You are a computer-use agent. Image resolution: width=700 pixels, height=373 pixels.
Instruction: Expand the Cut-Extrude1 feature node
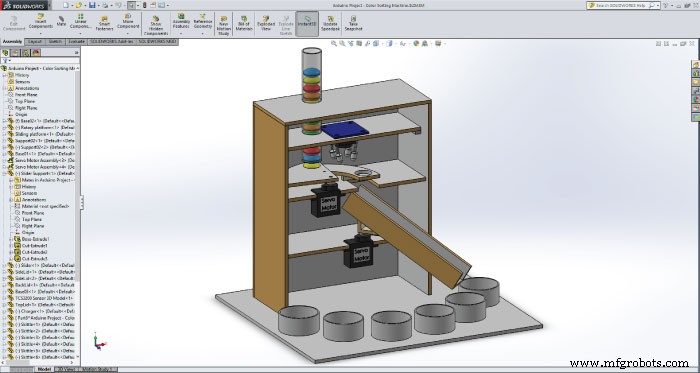pyautogui.click(x=12, y=245)
